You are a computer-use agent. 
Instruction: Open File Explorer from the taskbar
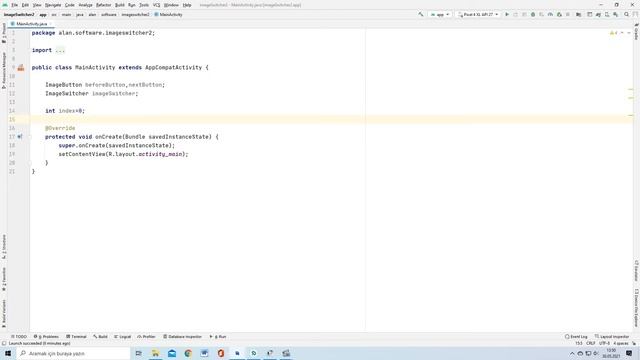[156, 353]
